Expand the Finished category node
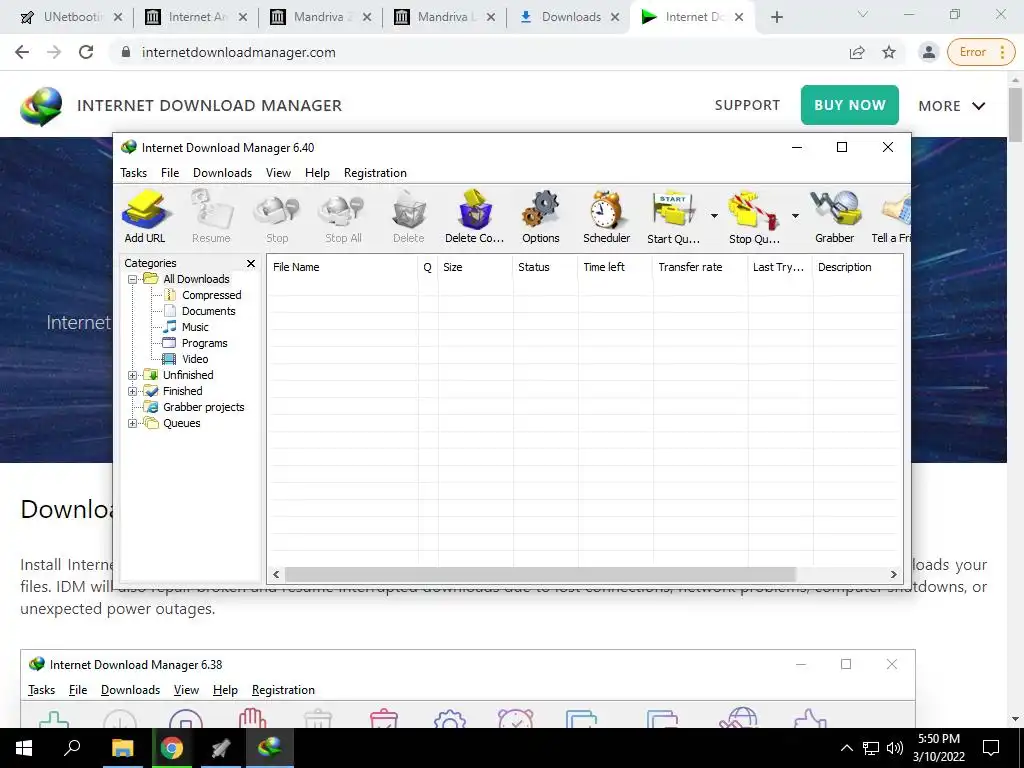1024x768 pixels. click(133, 391)
